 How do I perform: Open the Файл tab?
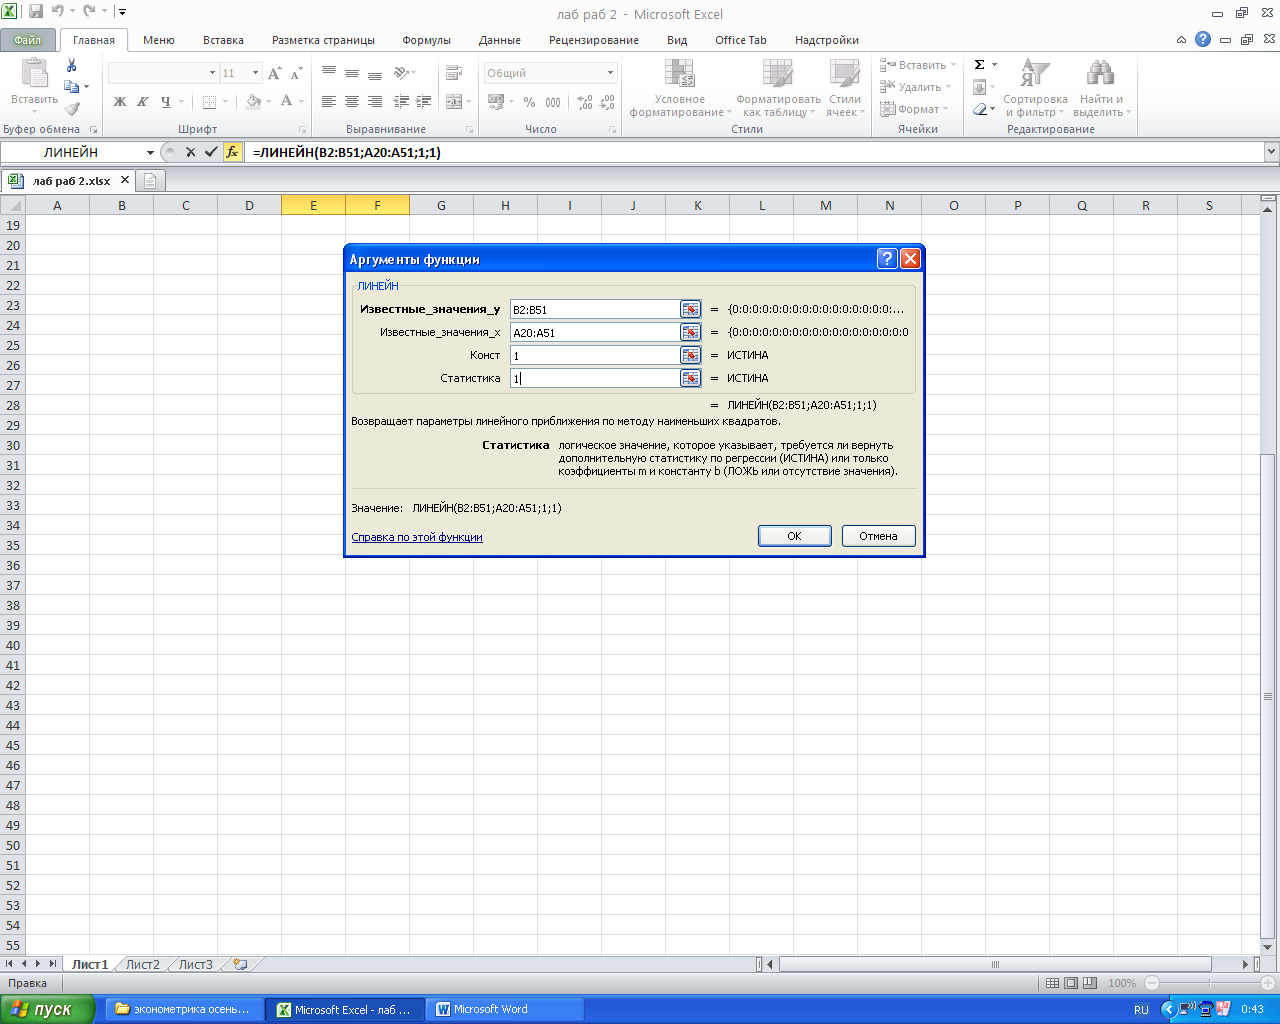pyautogui.click(x=28, y=40)
